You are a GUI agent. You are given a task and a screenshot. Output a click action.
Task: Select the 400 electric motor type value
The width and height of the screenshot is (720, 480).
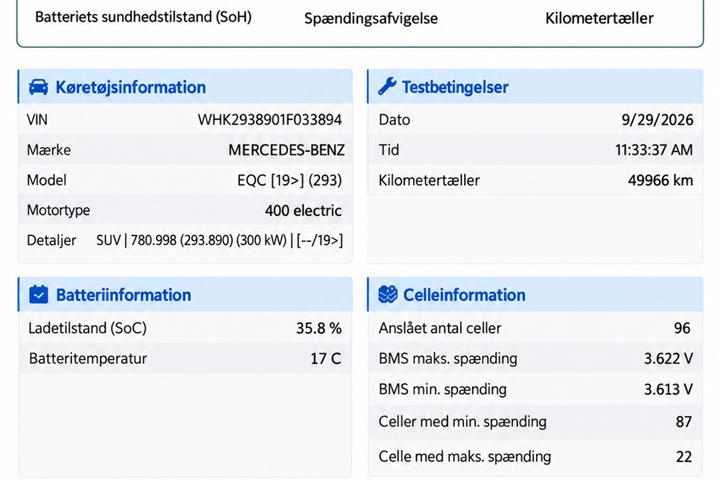303,210
